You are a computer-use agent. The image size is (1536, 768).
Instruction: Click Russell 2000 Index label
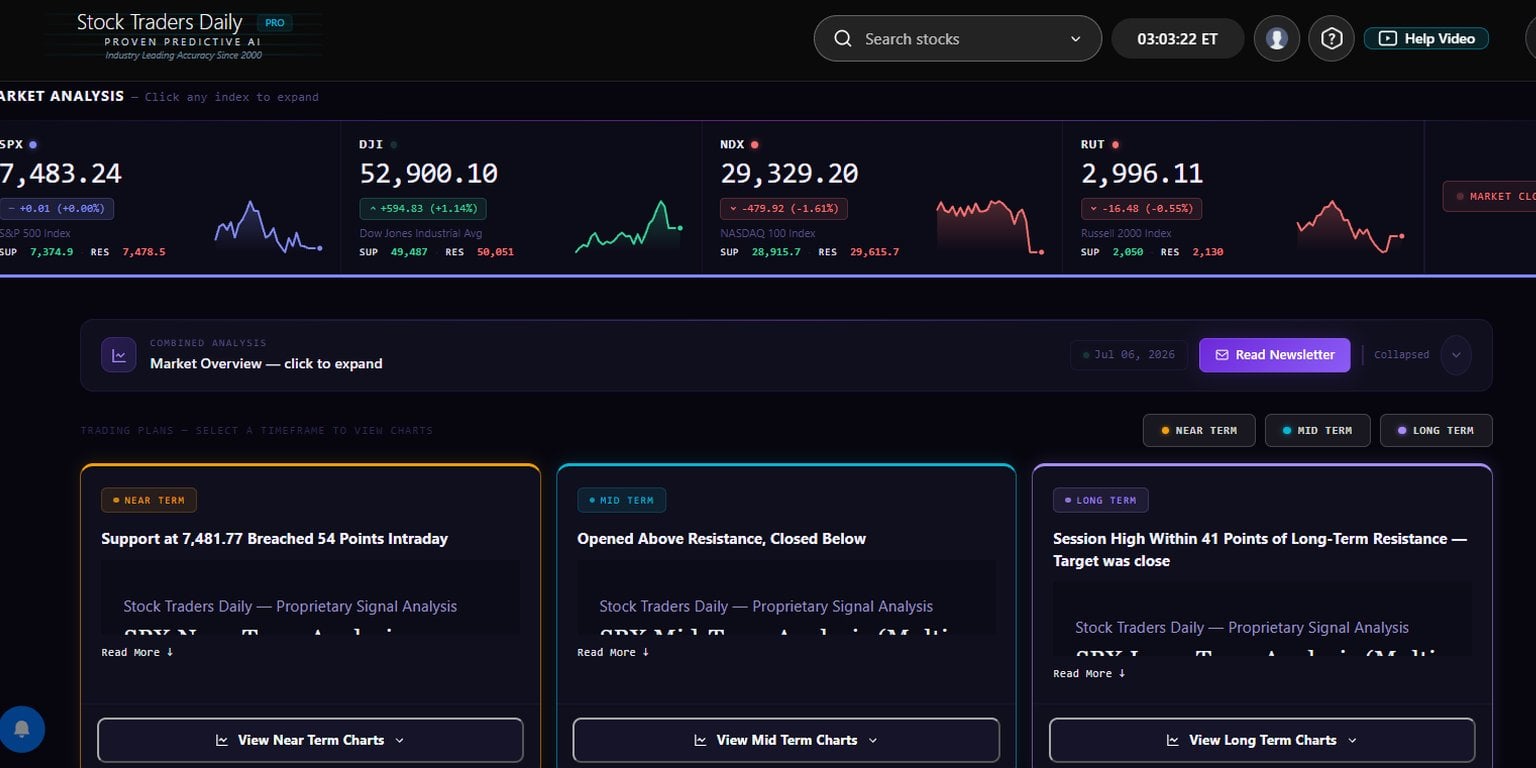[x=1128, y=233]
